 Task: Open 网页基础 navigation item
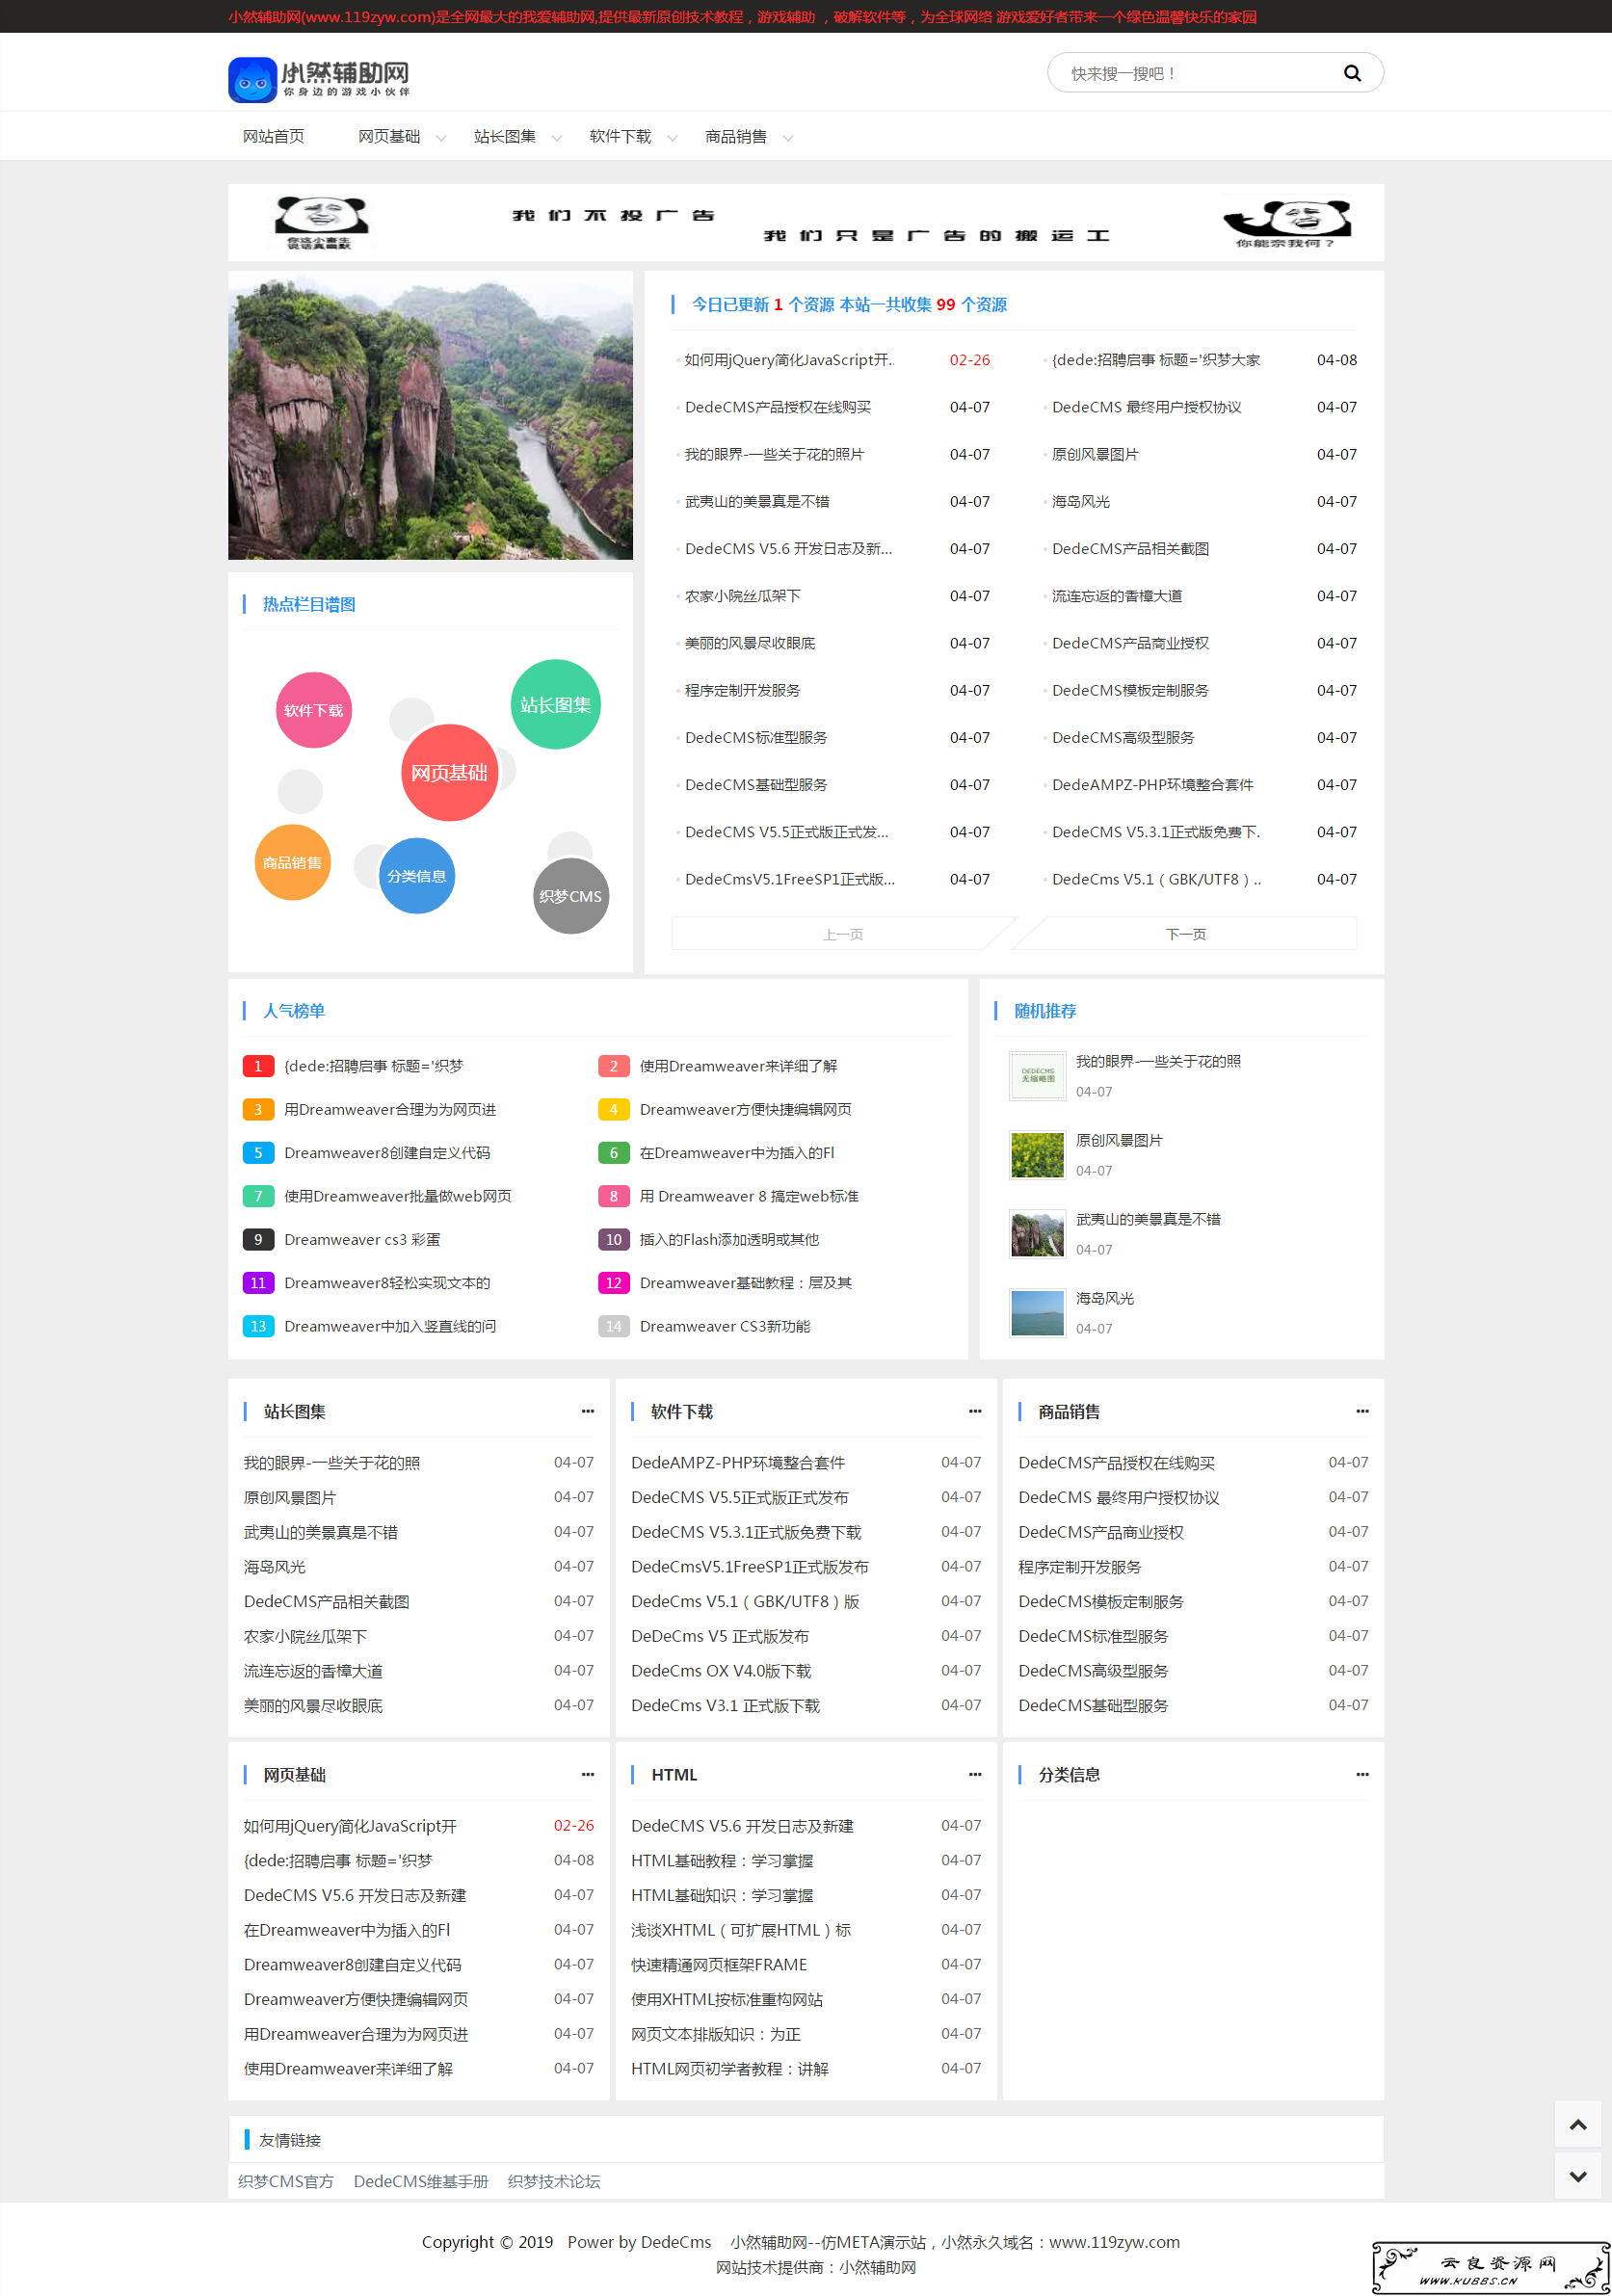[x=389, y=137]
